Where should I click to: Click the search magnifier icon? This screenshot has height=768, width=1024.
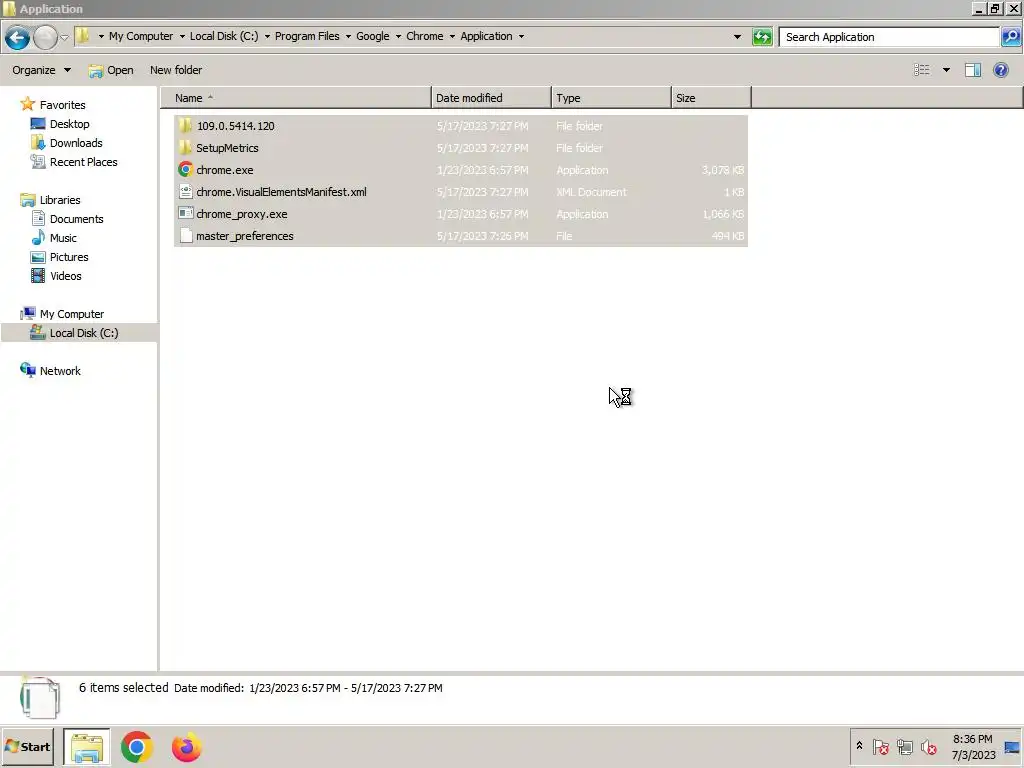[1010, 37]
